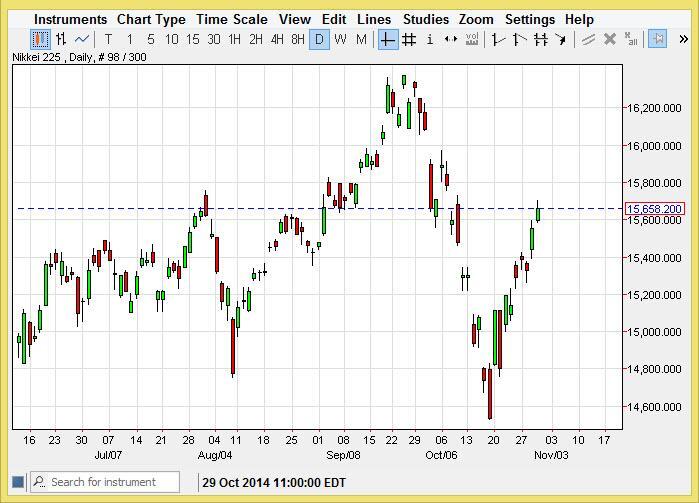Select the 1H timeframe button
This screenshot has width=699, height=503.
pos(234,40)
